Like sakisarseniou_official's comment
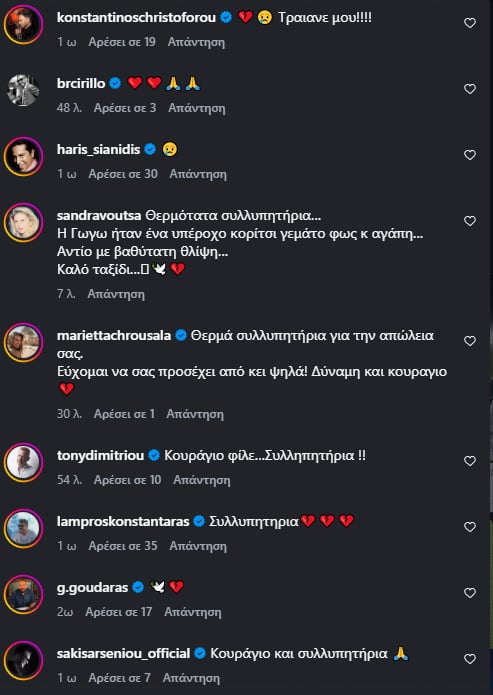This screenshot has width=493, height=695. coord(470,659)
